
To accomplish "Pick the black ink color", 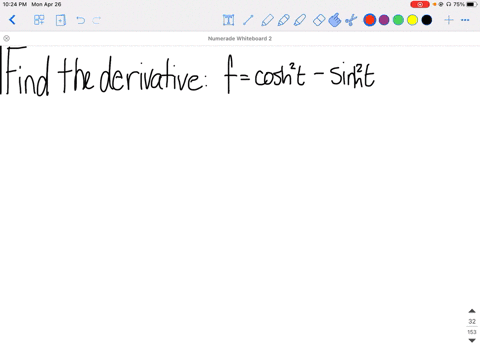I will 427,20.
